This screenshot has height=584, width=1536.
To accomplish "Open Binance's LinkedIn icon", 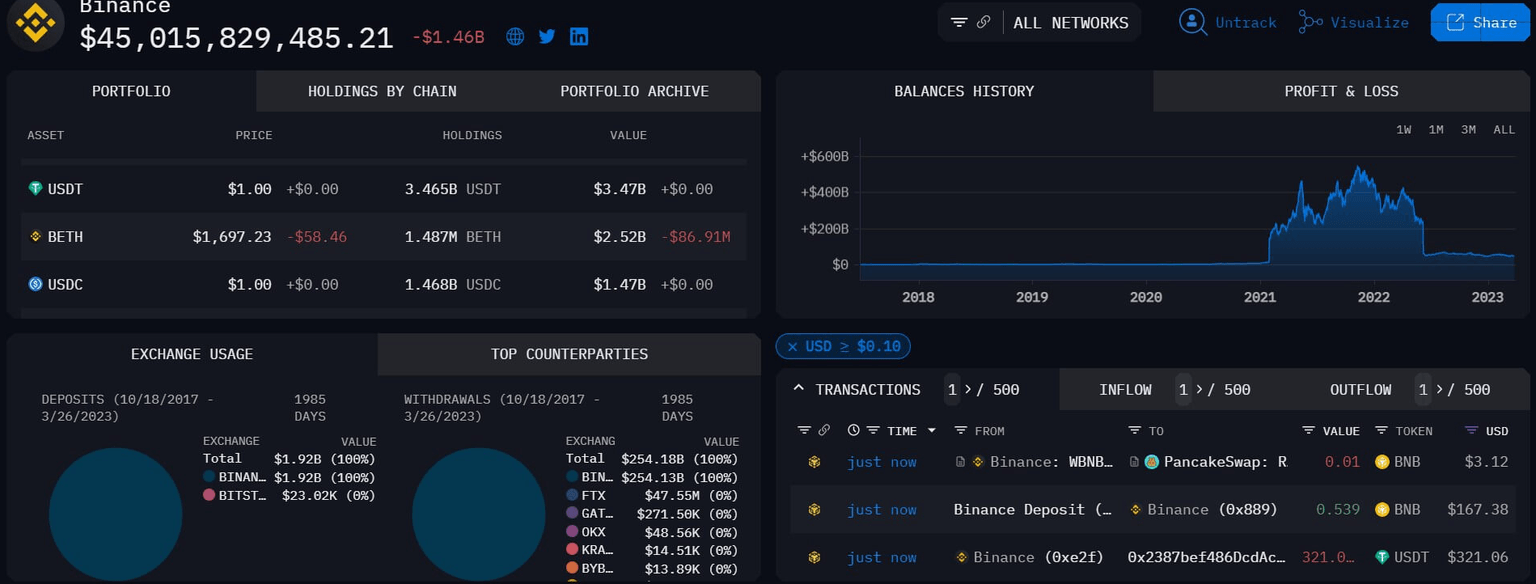I will 579,37.
